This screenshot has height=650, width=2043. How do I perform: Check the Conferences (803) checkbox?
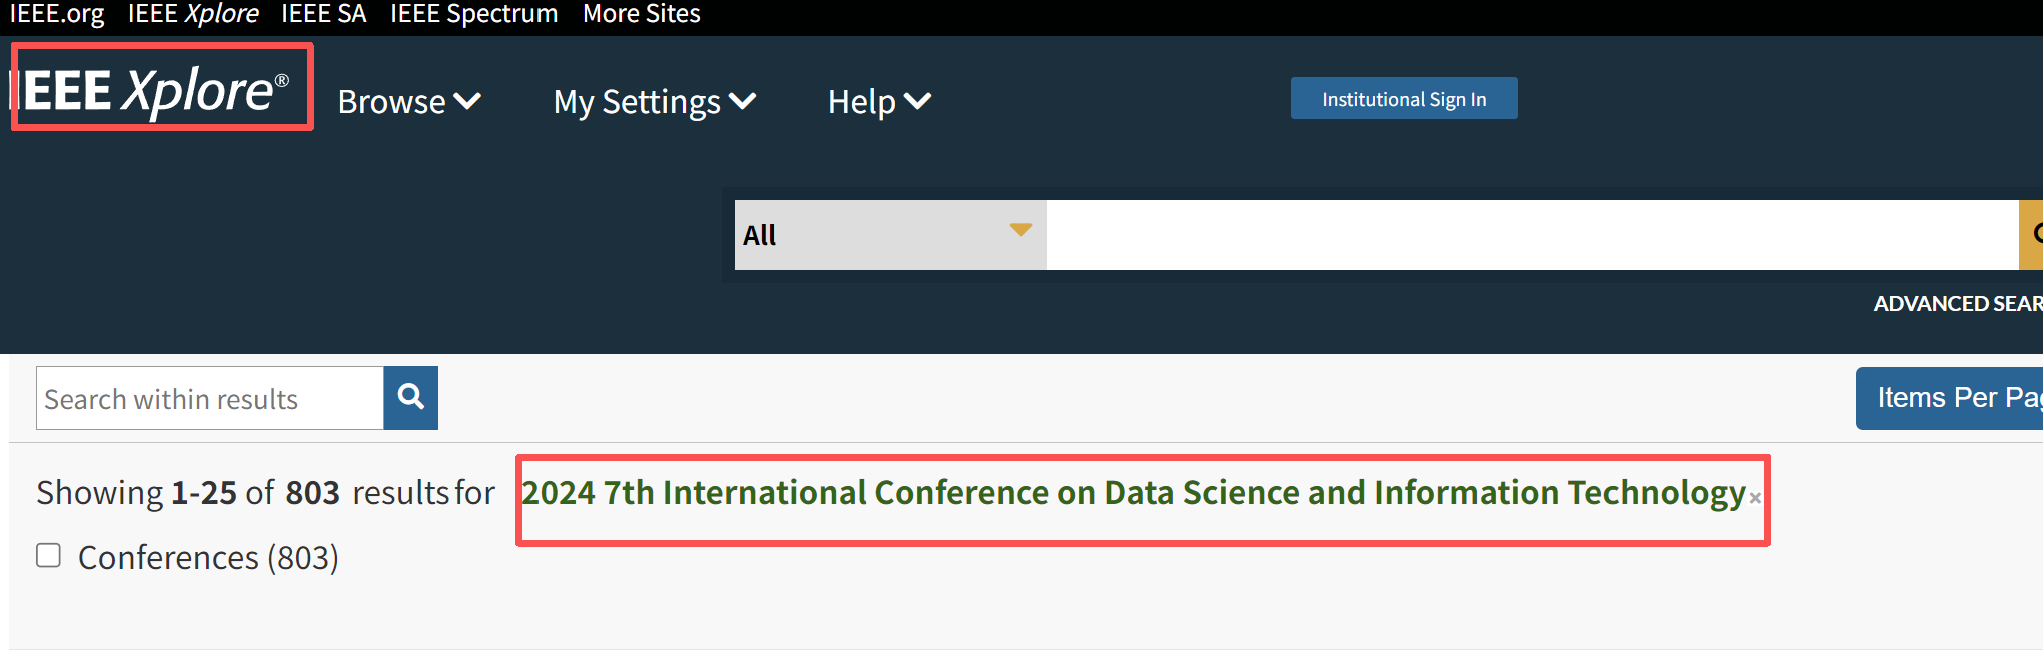point(49,555)
